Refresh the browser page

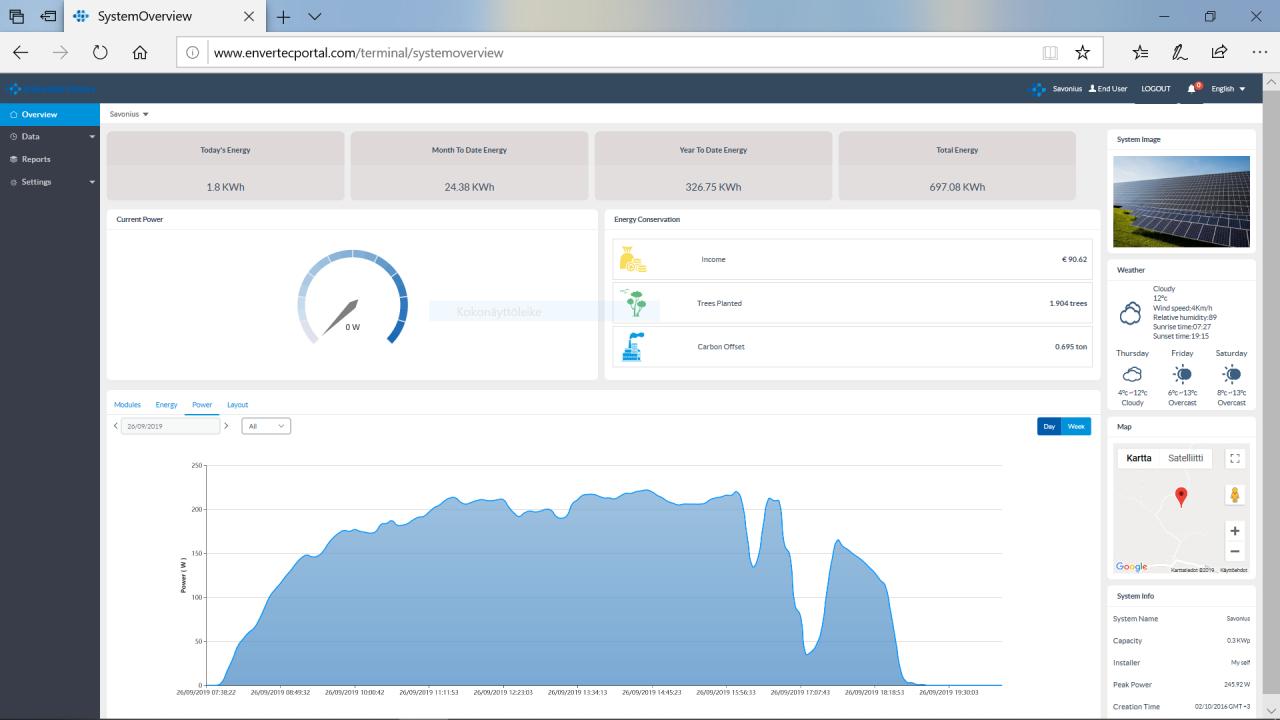click(x=100, y=53)
